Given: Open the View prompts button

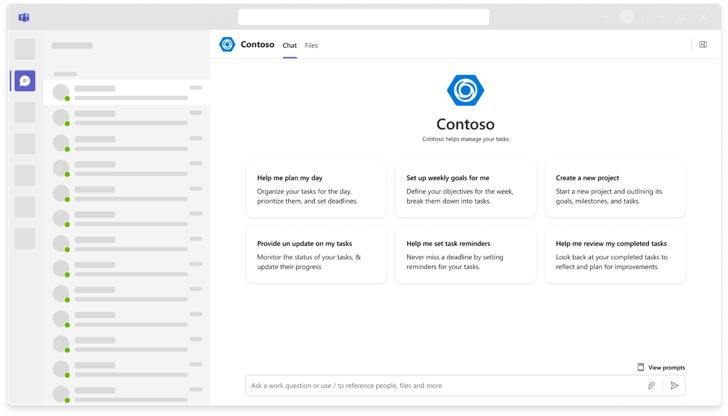Looking at the screenshot, I should click(661, 368).
